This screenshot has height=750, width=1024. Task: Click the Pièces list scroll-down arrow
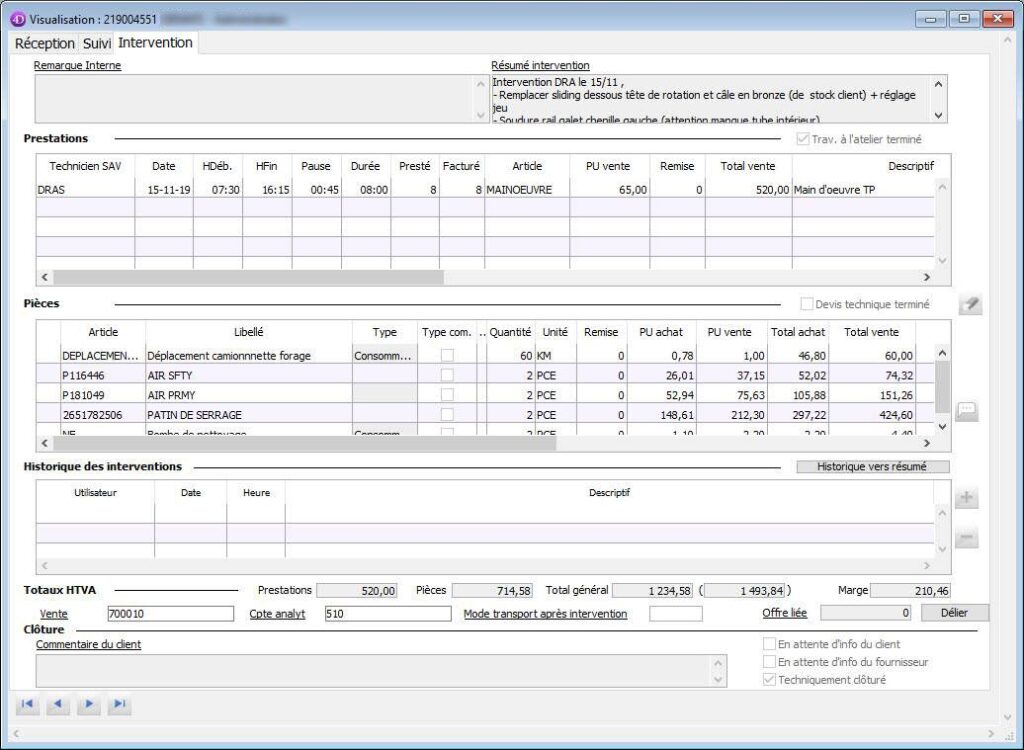[x=940, y=428]
